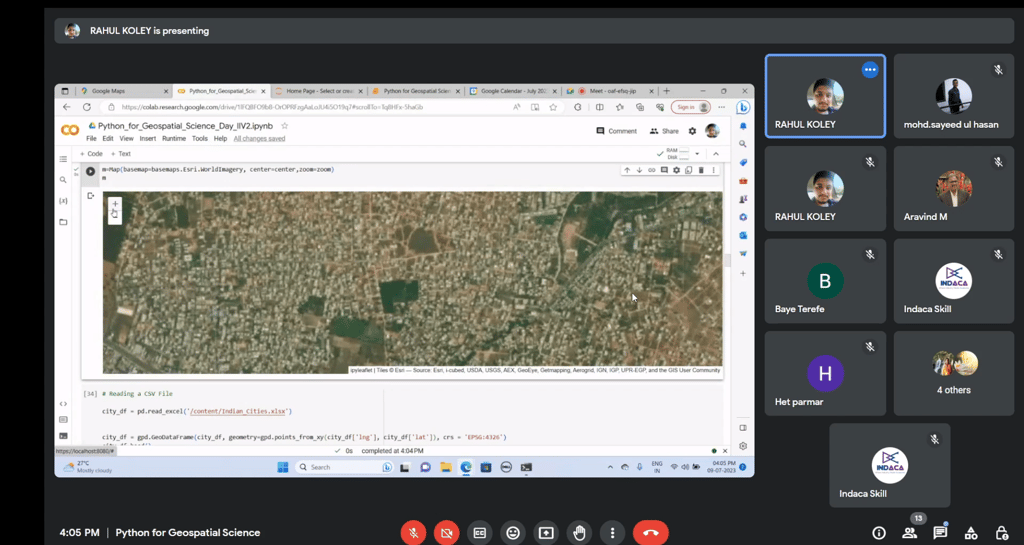Viewport: 1024px width, 545px height.
Task: Clear the map cell output icon
Action: coord(91,196)
